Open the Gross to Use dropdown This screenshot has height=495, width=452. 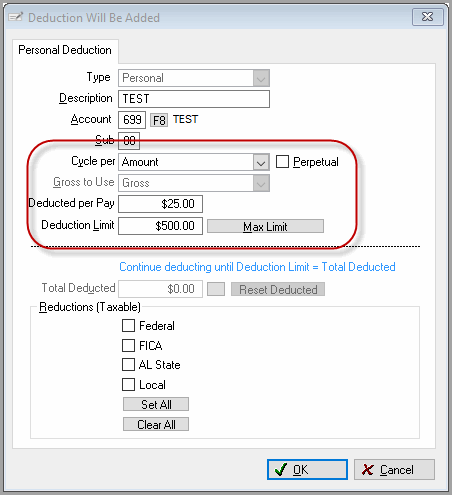coord(261,183)
